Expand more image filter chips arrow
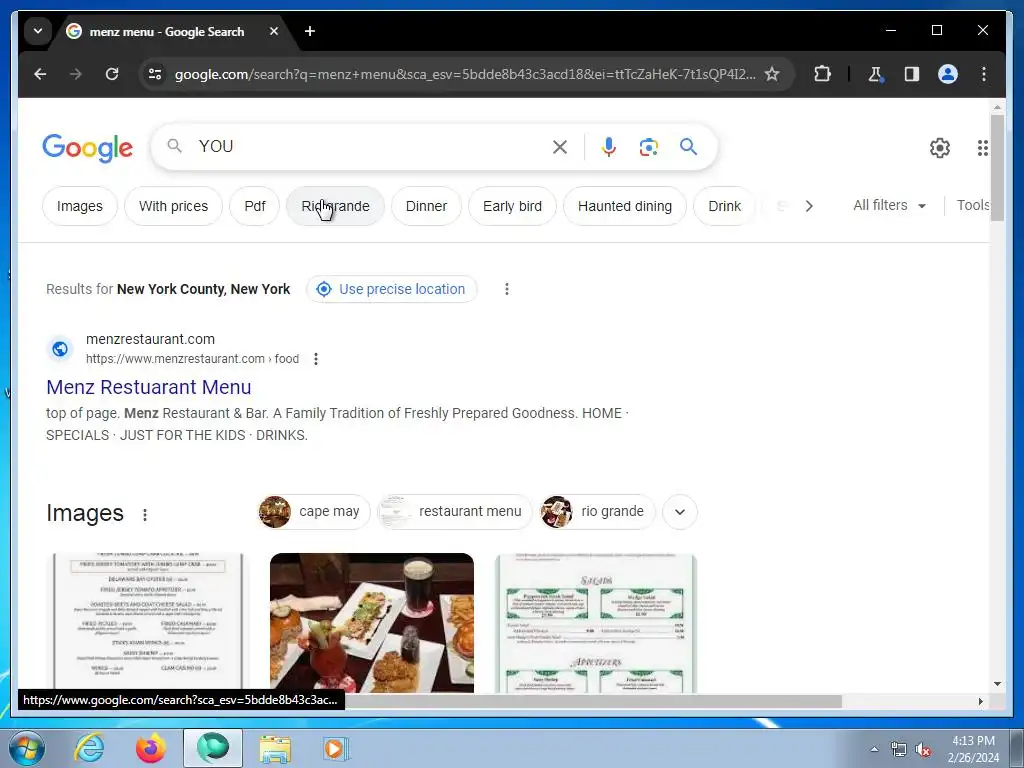 (680, 512)
